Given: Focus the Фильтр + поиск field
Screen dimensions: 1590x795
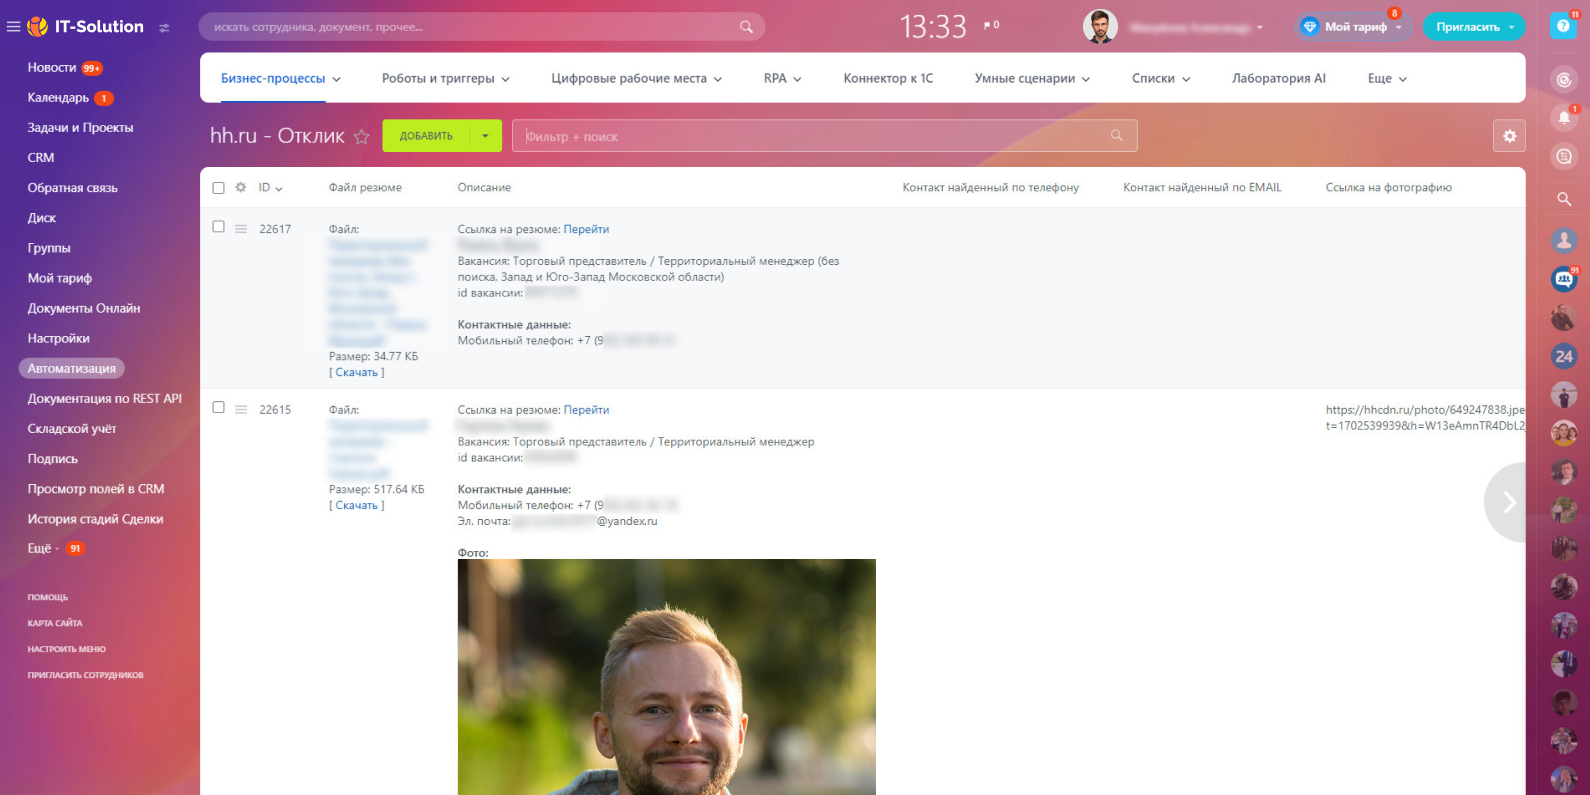Looking at the screenshot, I should (x=825, y=136).
